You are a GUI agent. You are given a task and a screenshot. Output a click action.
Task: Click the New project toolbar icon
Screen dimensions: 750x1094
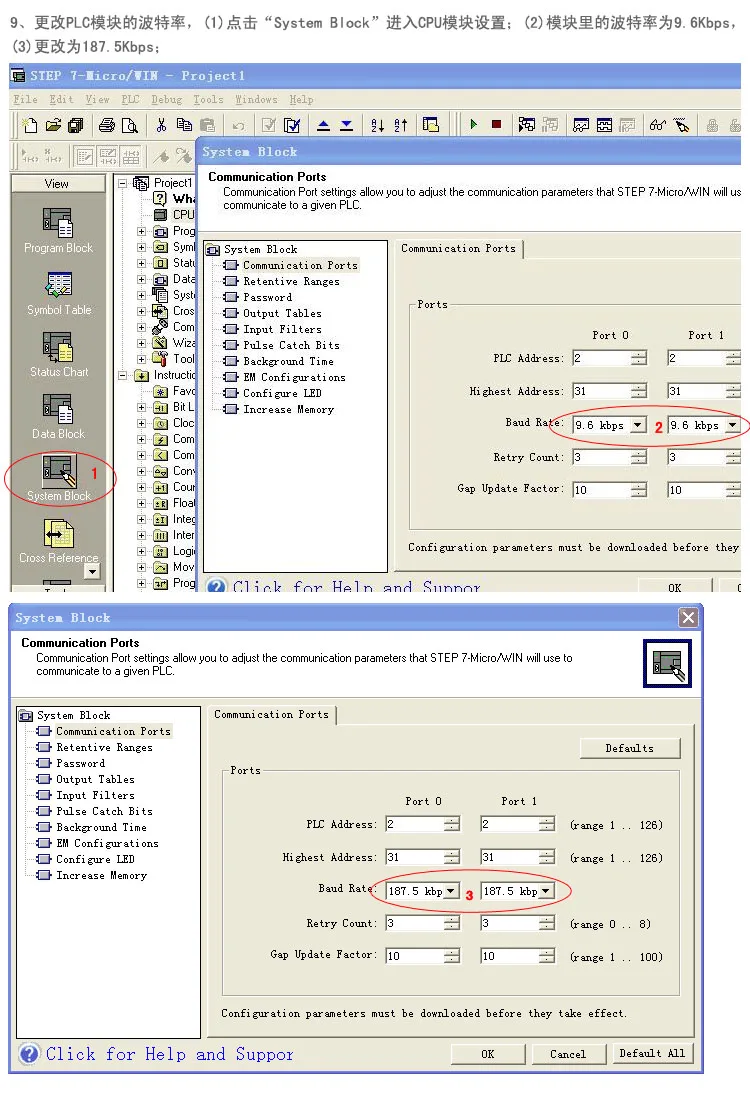click(29, 126)
